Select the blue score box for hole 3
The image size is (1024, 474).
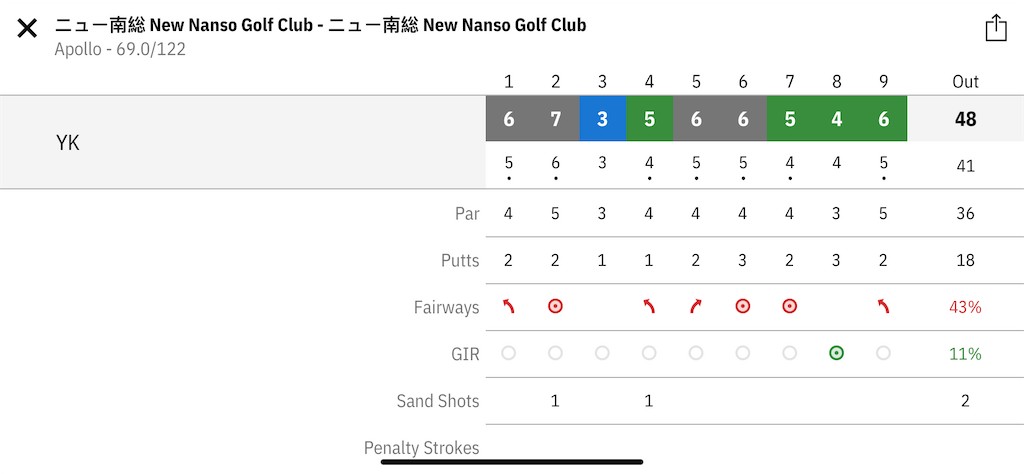(603, 119)
